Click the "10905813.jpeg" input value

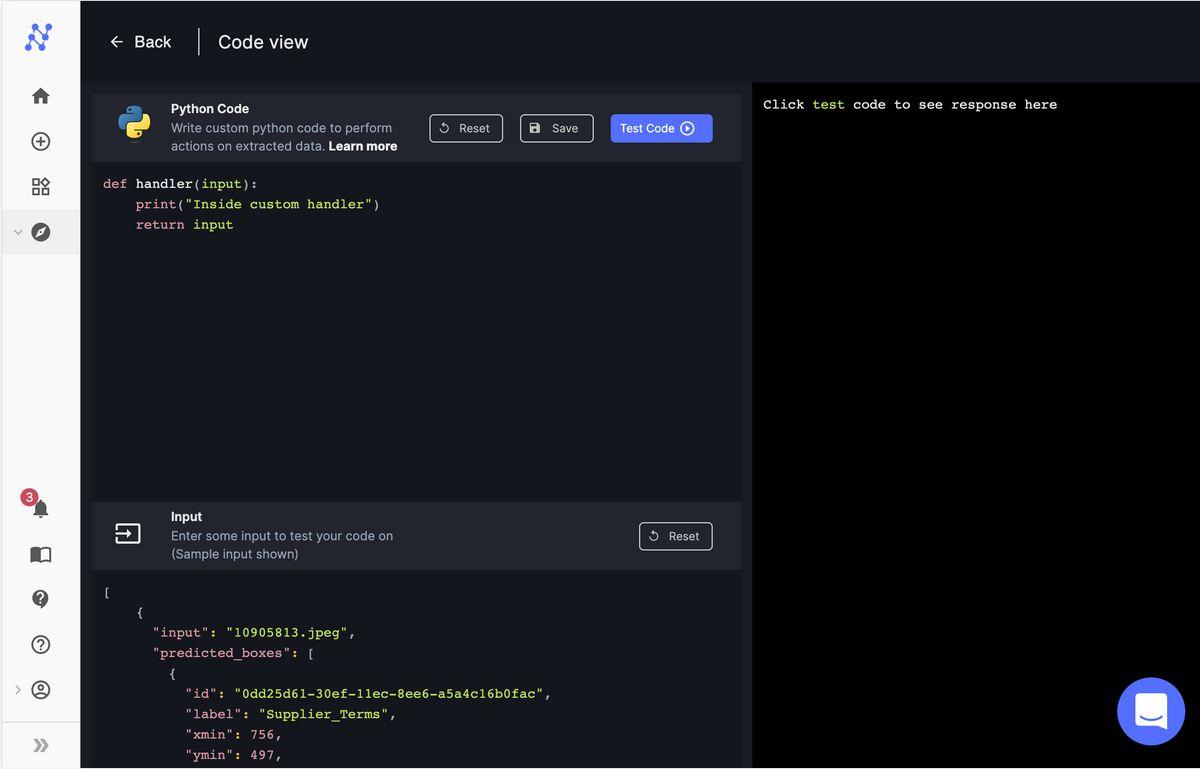[287, 633]
